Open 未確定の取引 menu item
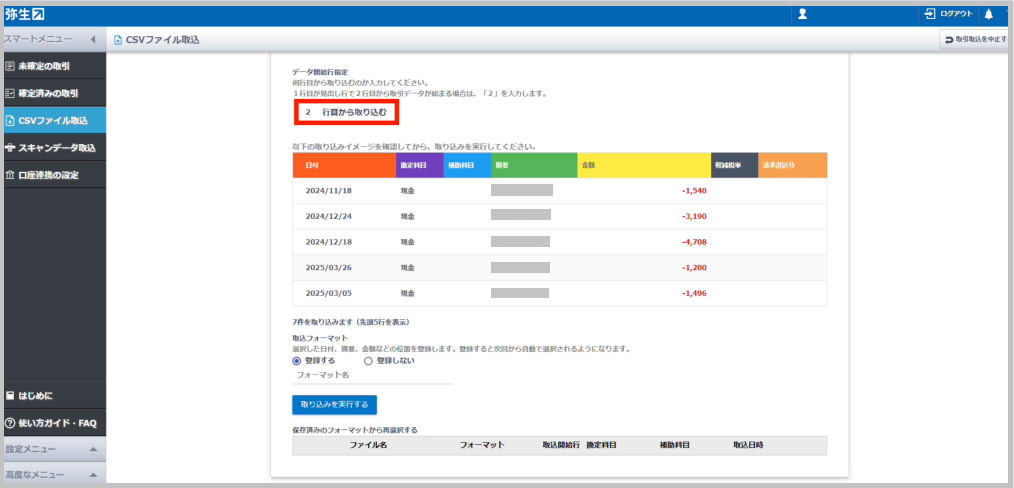1014x488 pixels. (x=55, y=66)
